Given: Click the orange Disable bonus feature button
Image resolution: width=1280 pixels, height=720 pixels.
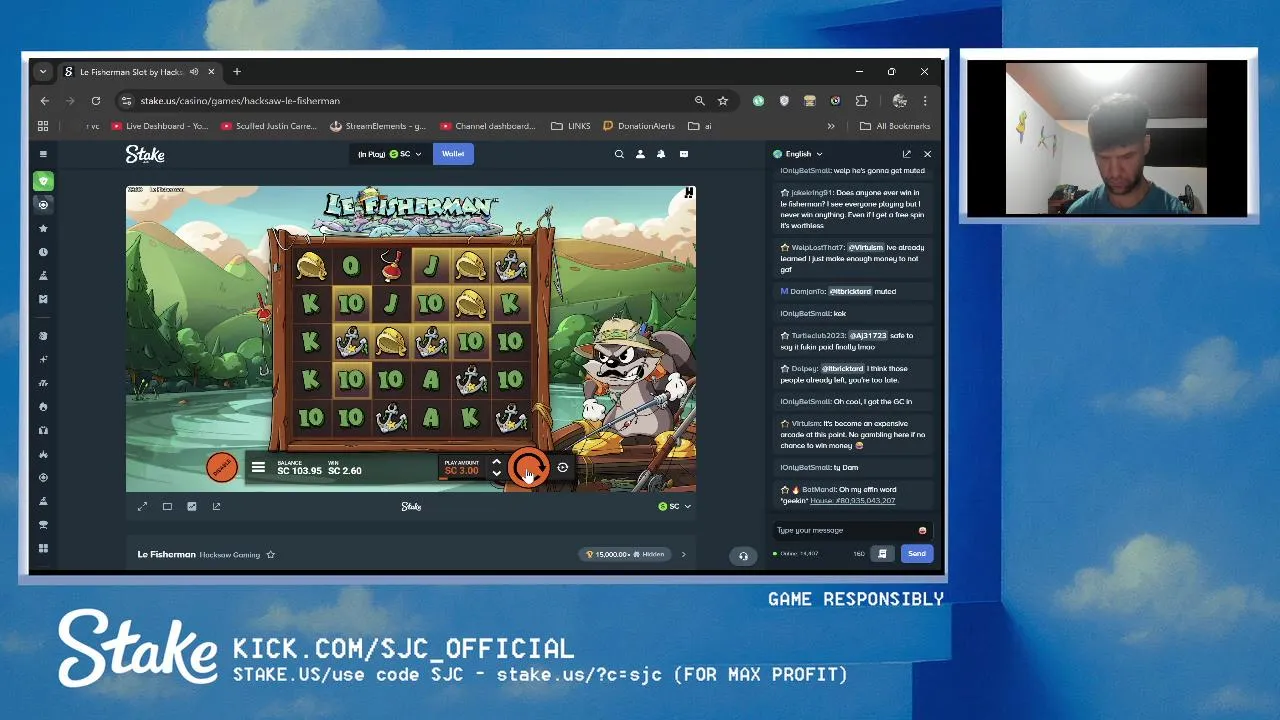Looking at the screenshot, I should point(221,467).
